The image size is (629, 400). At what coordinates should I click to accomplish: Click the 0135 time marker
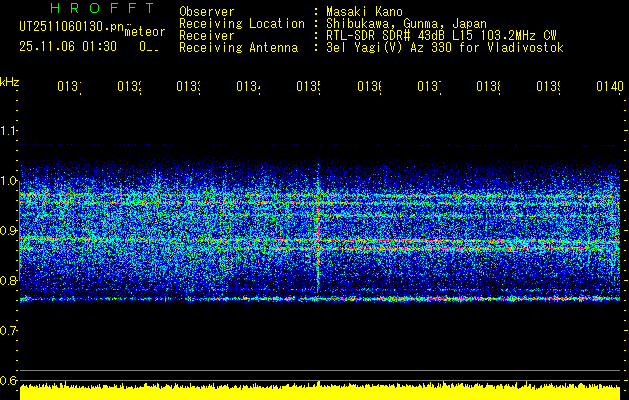(x=308, y=86)
